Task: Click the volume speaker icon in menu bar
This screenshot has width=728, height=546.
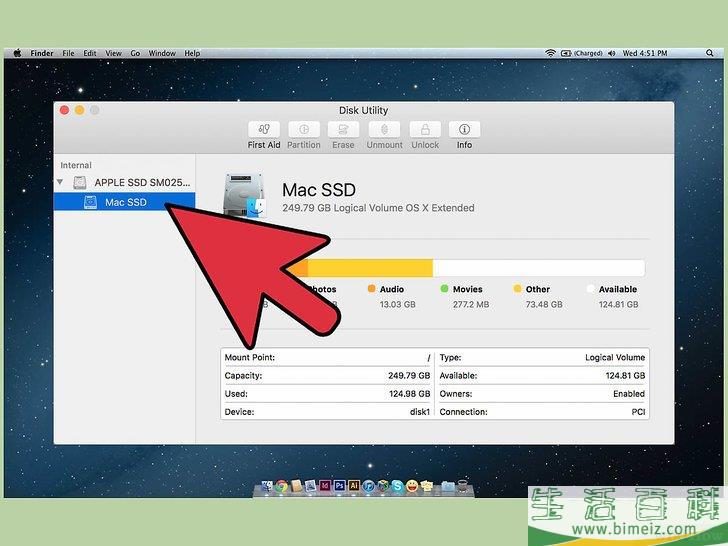Action: click(611, 53)
